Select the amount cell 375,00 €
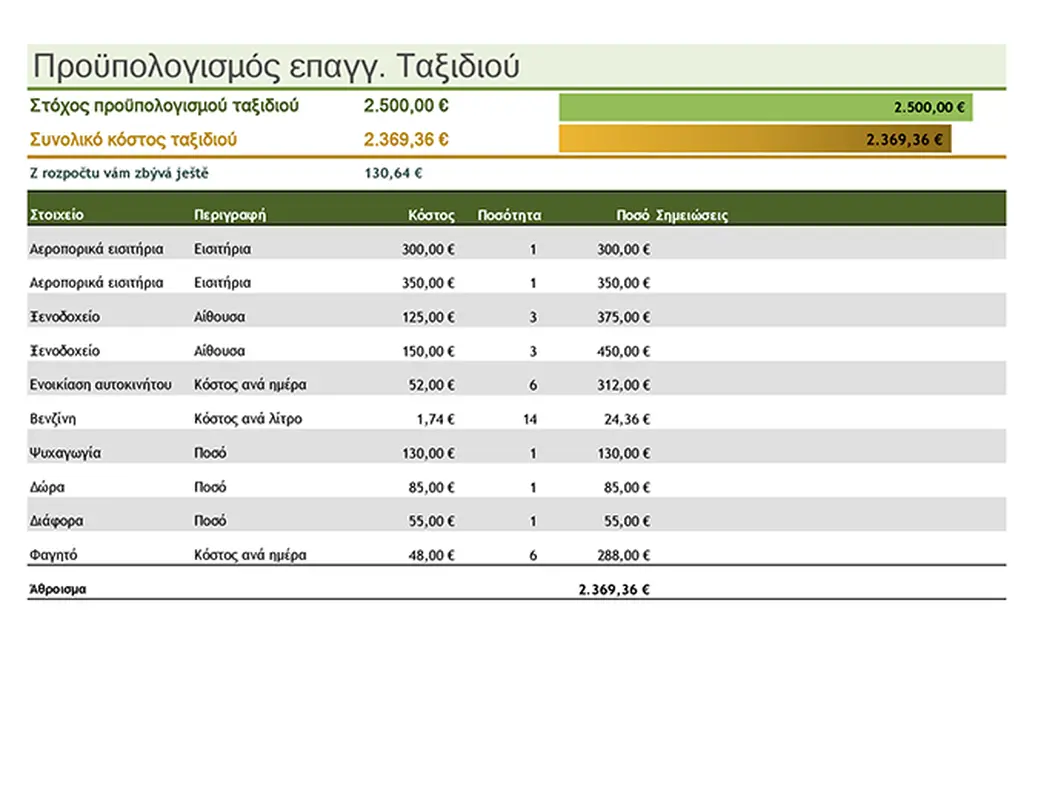The height and width of the screenshot is (800, 1038). (624, 317)
